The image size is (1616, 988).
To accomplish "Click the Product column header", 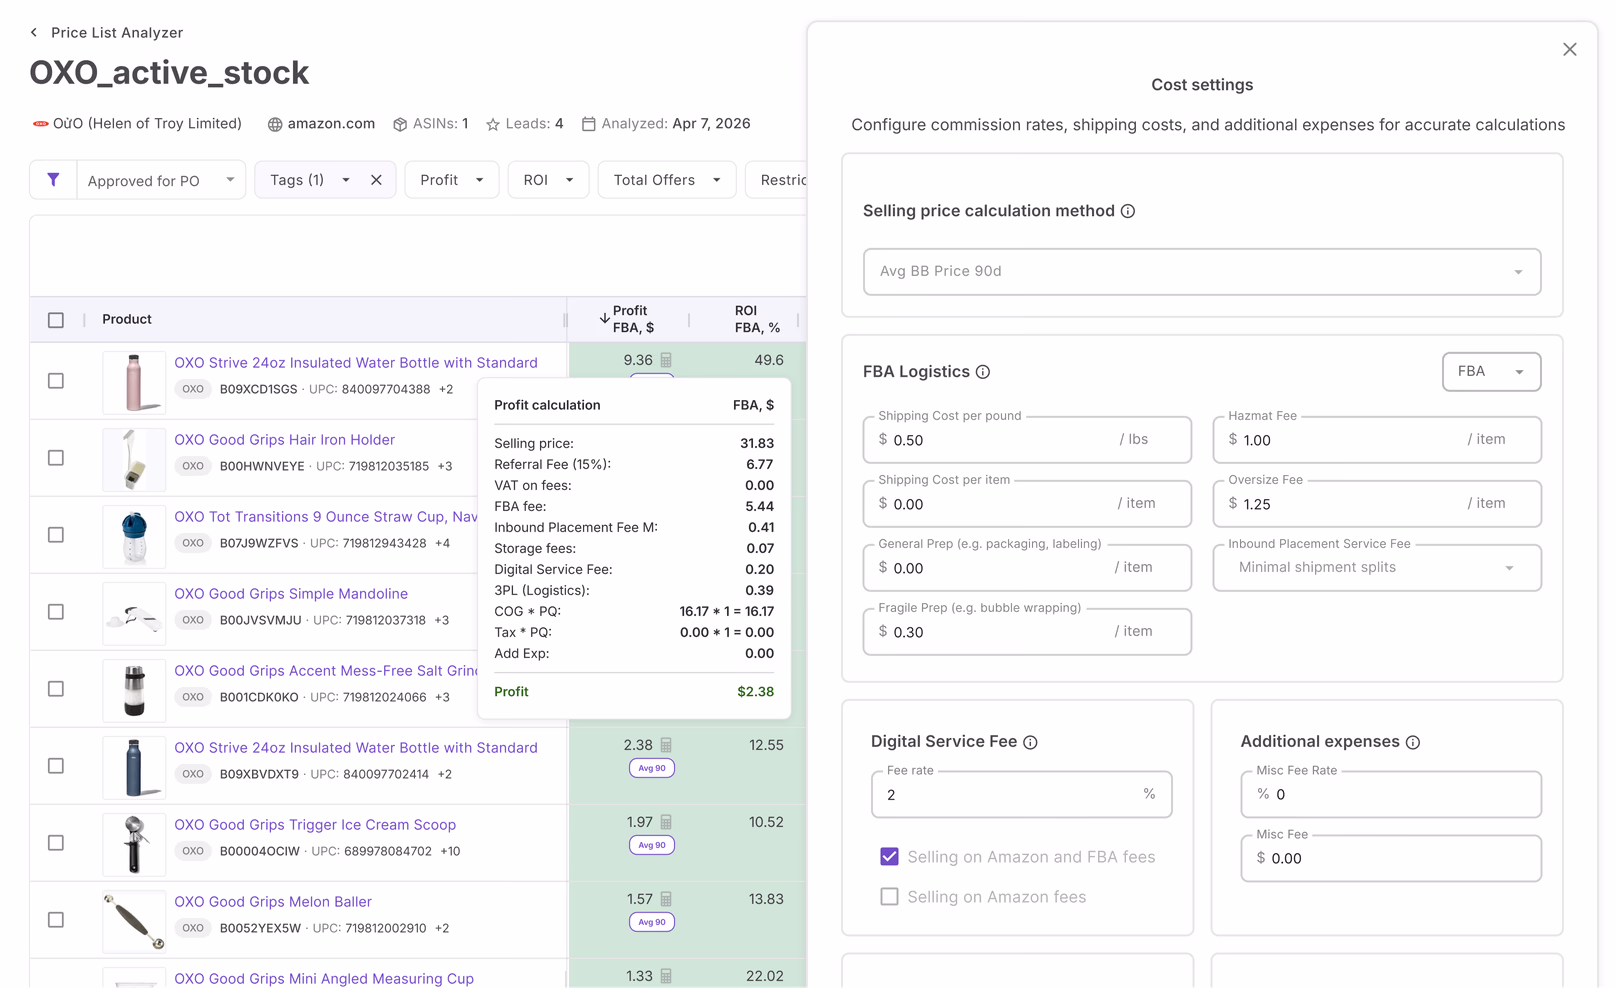I will (127, 320).
